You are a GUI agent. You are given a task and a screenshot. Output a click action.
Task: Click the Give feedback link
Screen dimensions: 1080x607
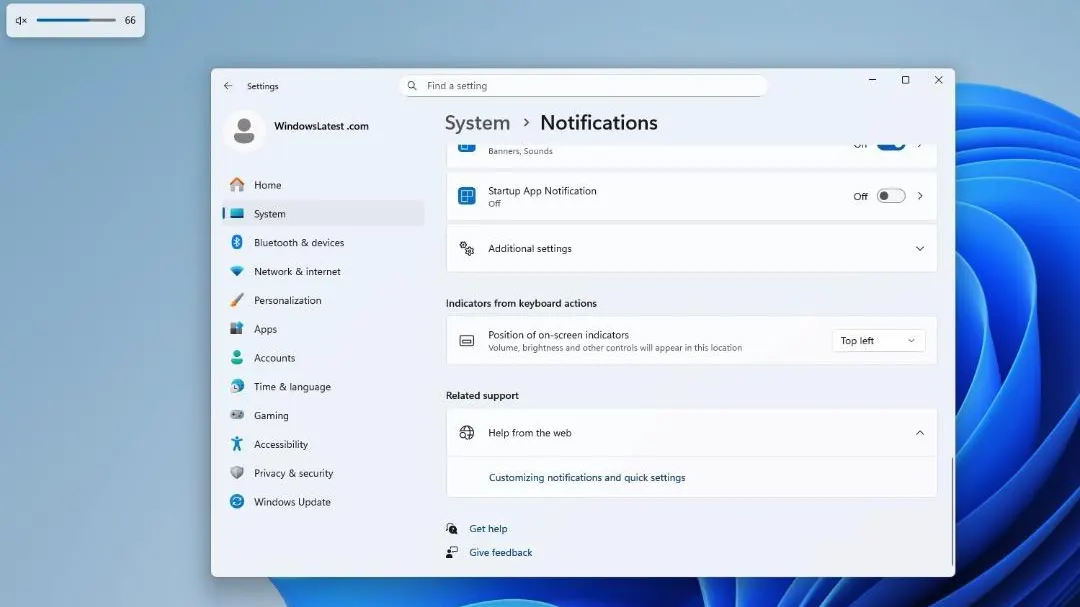[x=500, y=553]
